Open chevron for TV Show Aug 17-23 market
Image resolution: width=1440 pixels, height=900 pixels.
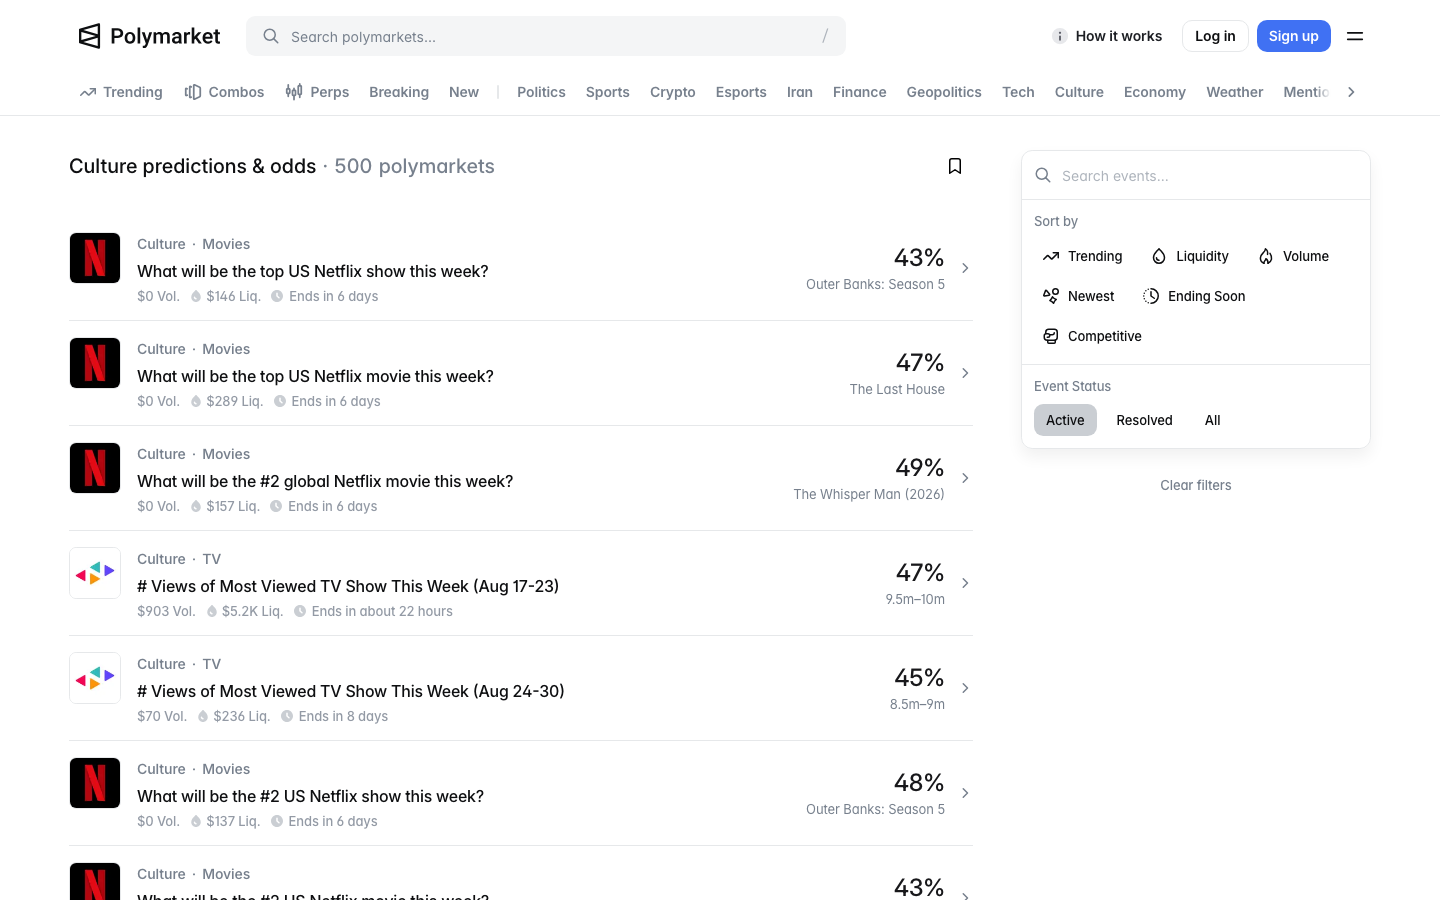[x=965, y=583]
